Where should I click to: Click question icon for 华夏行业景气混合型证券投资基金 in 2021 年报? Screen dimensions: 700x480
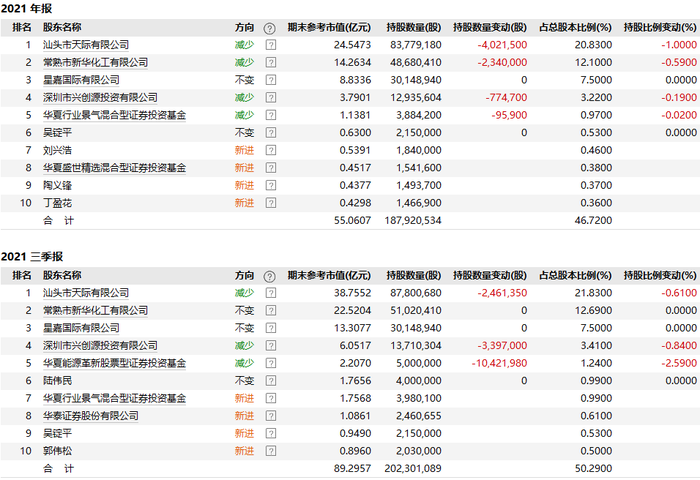[271, 115]
